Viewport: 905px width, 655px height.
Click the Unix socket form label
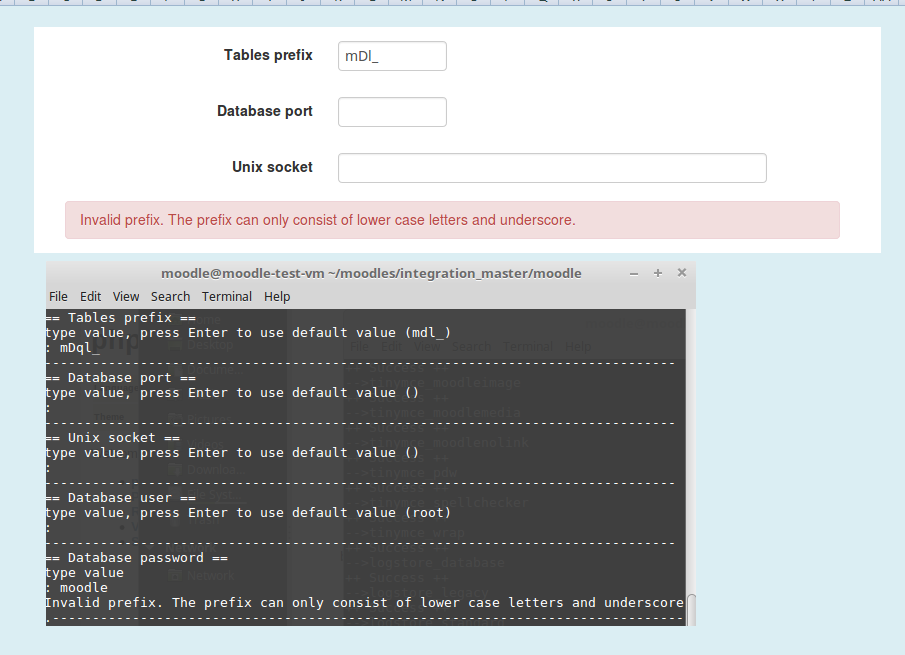pyautogui.click(x=272, y=167)
